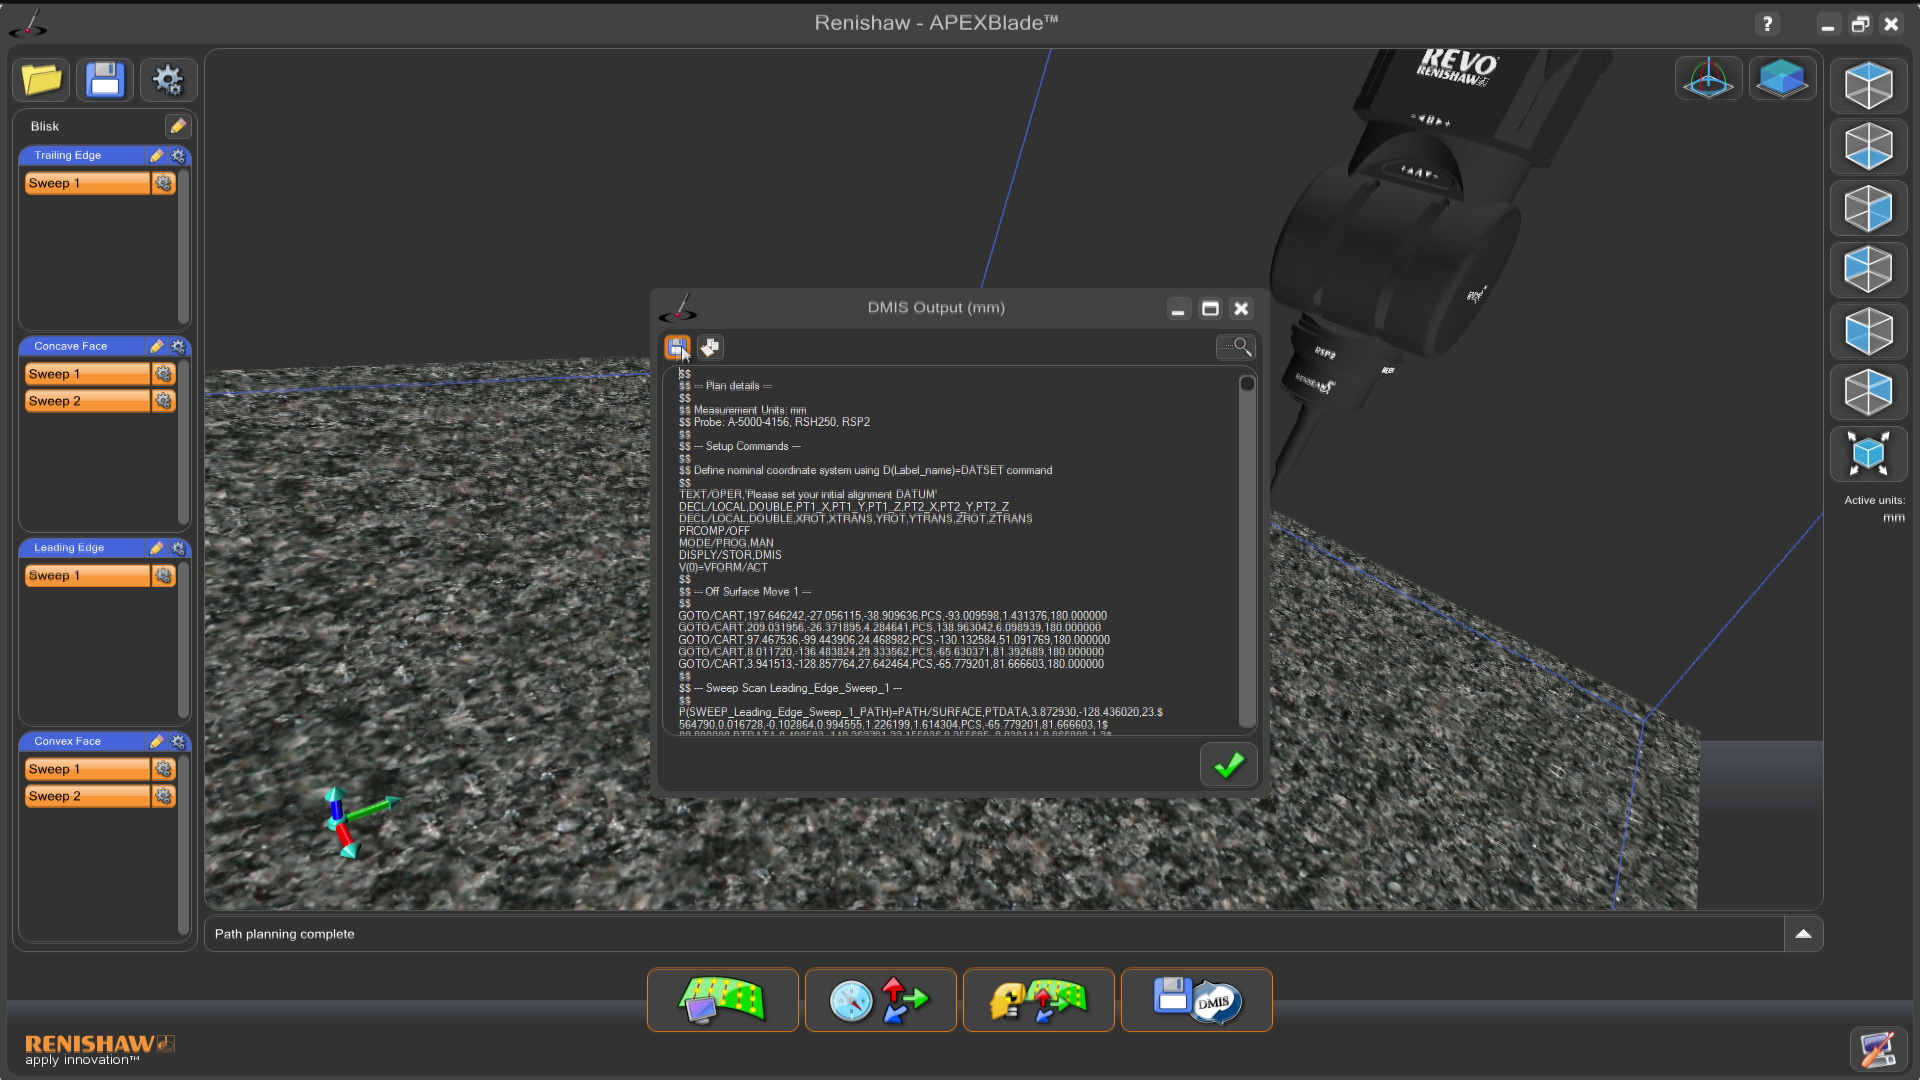The height and width of the screenshot is (1080, 1920).
Task: Open settings gear for Trailing Edge Sweep 1
Action: 164,183
